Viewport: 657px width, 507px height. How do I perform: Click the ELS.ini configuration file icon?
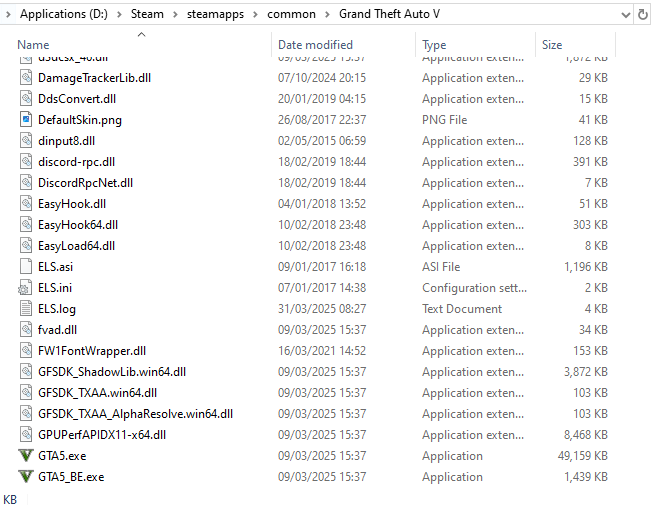tap(25, 287)
